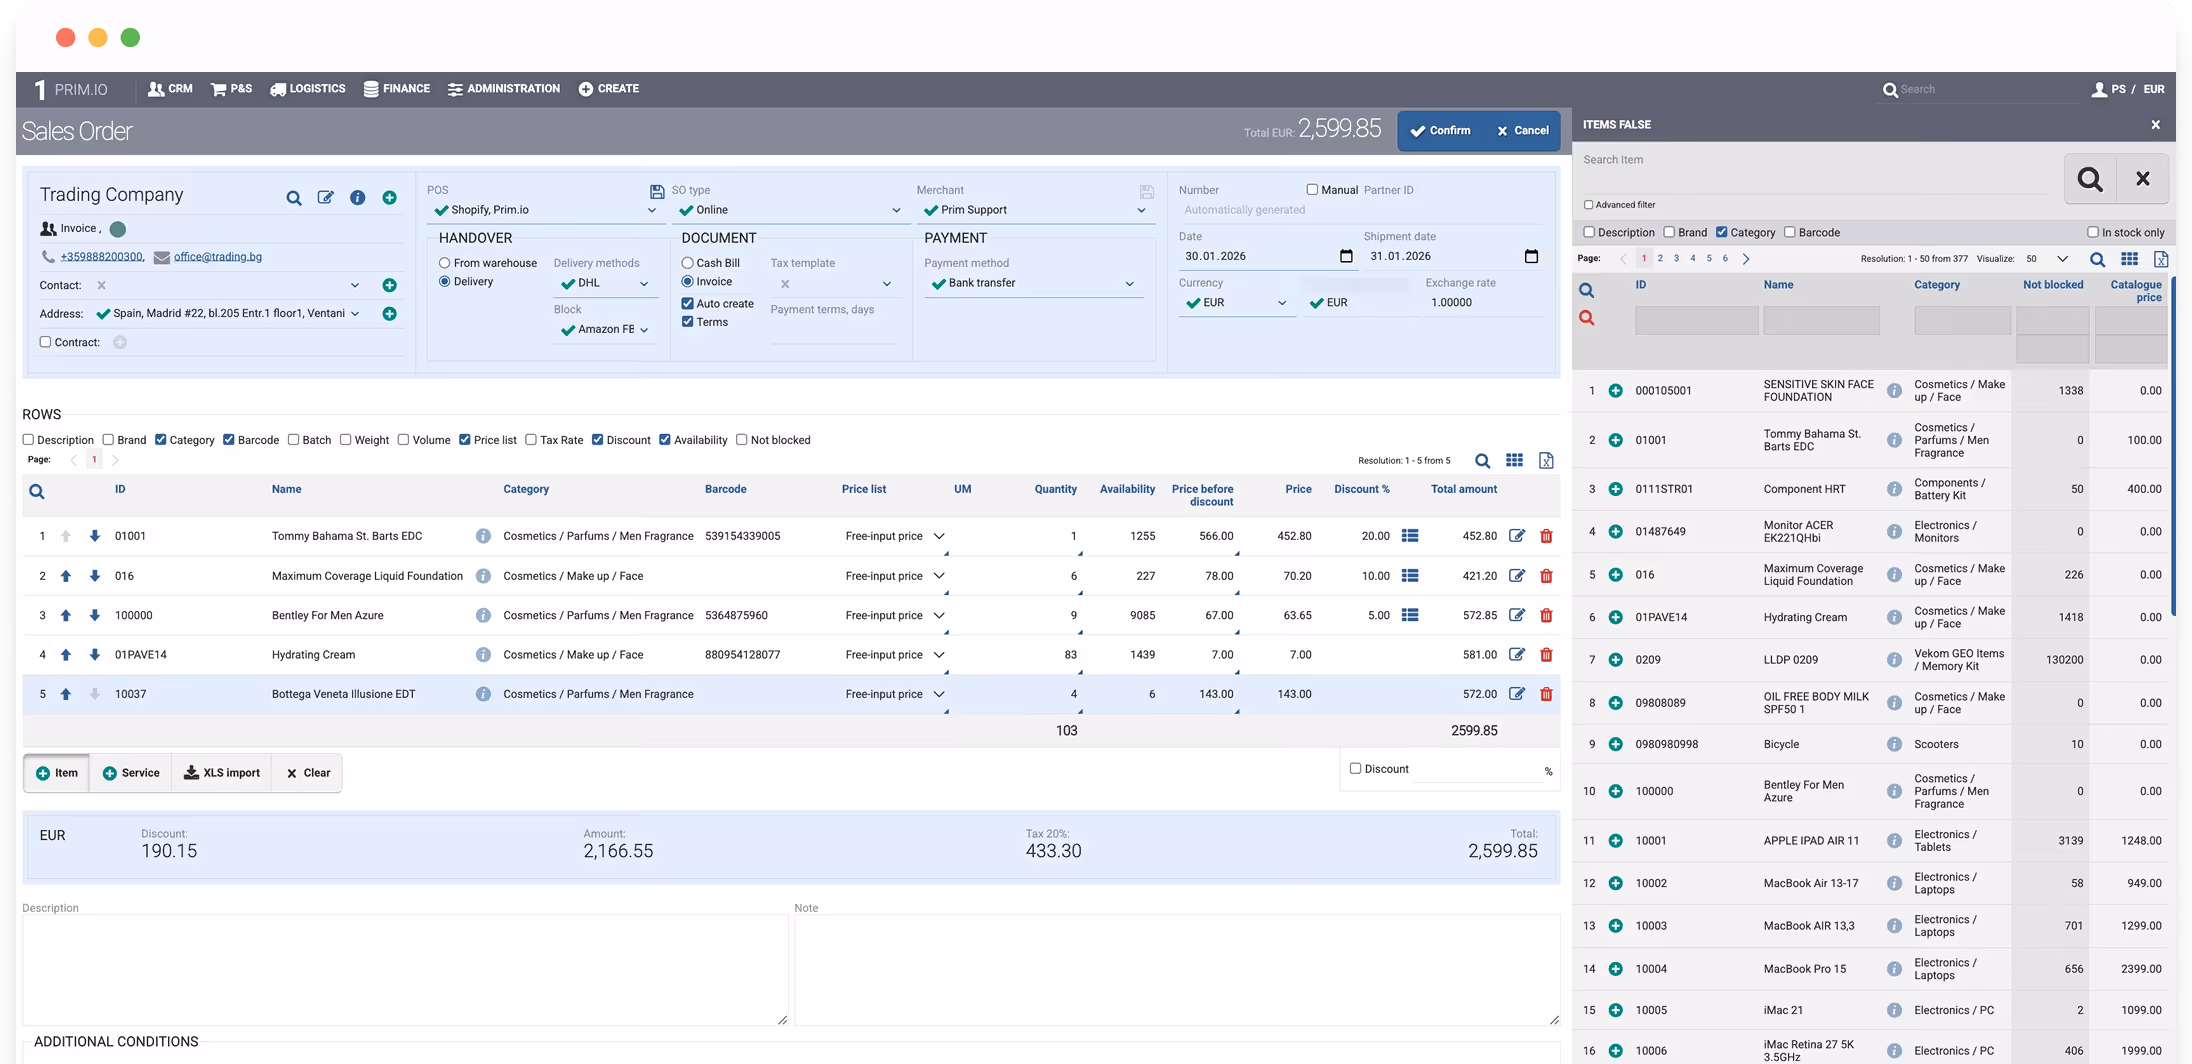Open the FINANCE menu
Image resolution: width=2192 pixels, height=1064 pixels.
(x=396, y=89)
